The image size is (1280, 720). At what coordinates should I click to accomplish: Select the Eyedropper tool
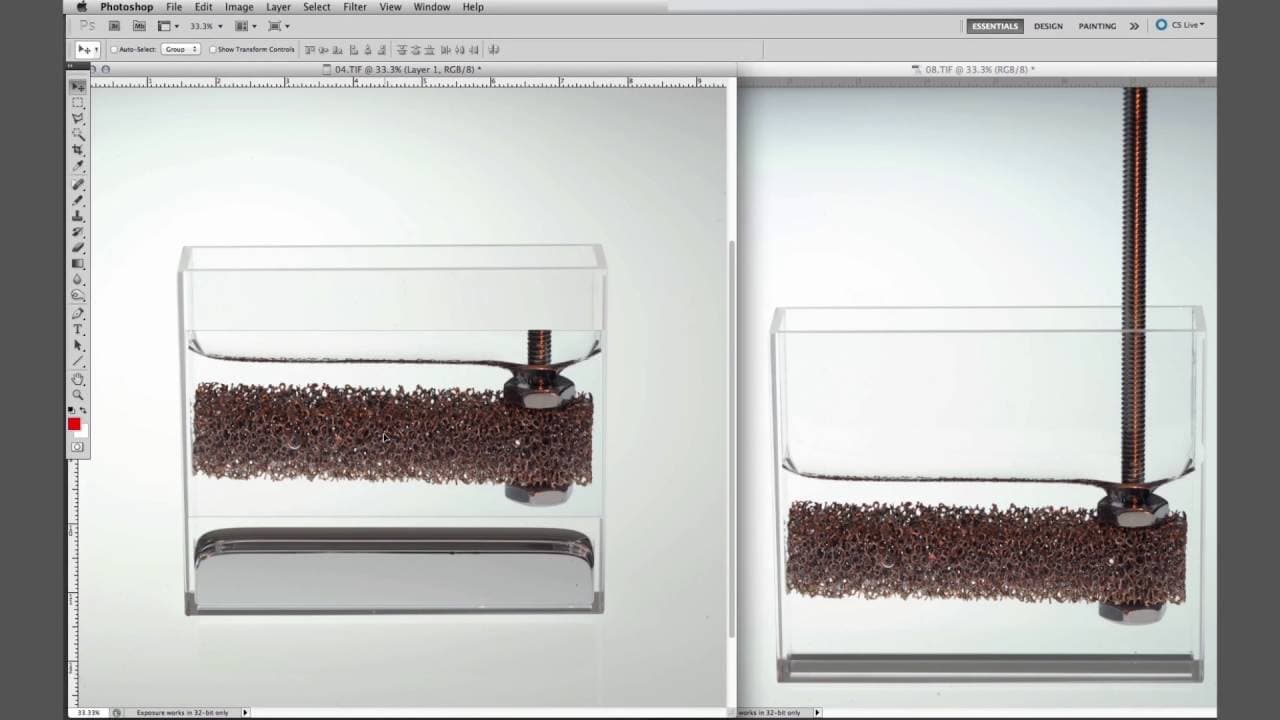coord(78,165)
